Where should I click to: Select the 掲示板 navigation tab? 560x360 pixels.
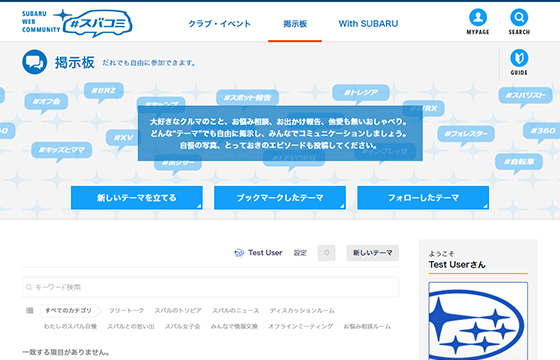295,24
